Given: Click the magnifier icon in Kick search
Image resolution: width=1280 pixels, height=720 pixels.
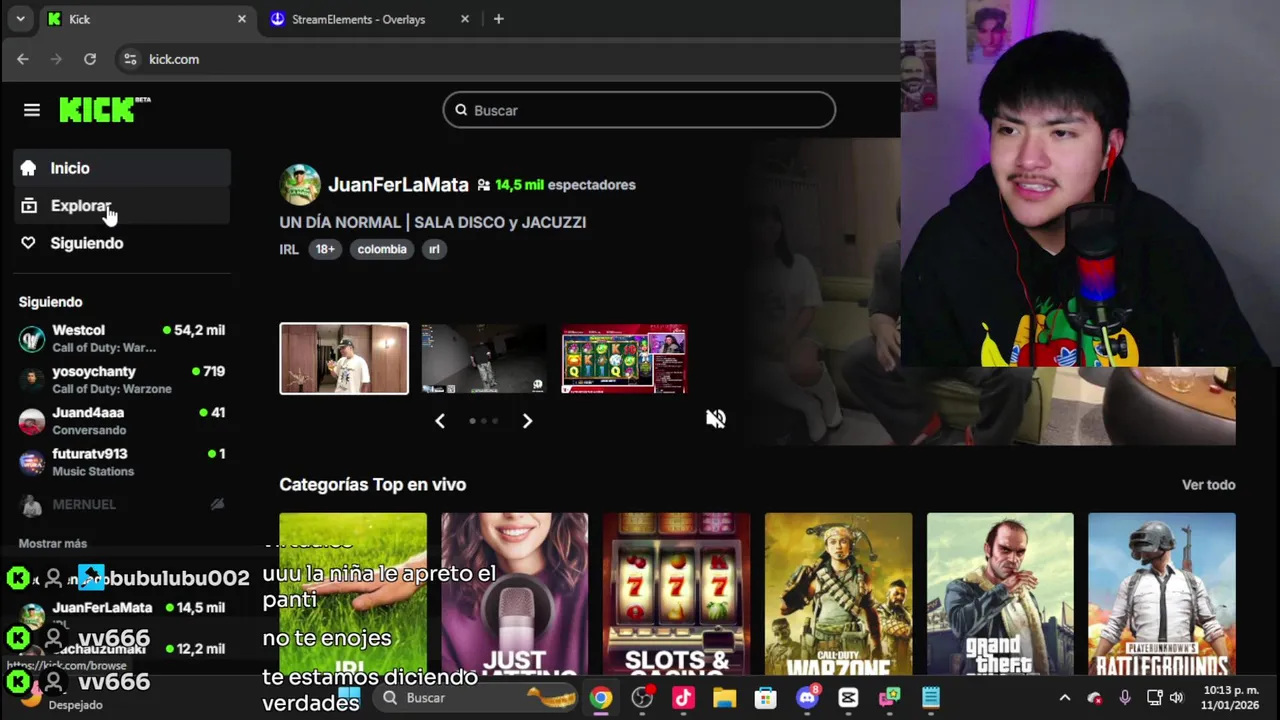Looking at the screenshot, I should coord(461,110).
